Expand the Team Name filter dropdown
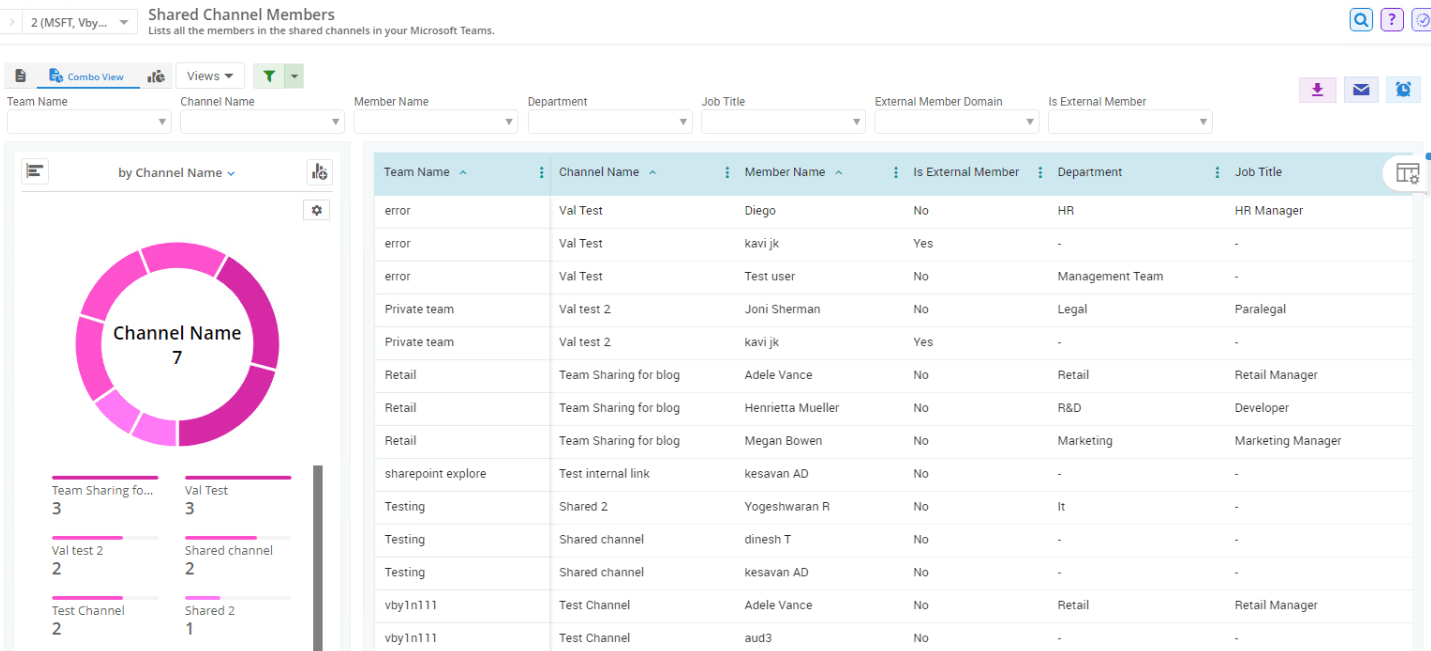 (162, 122)
